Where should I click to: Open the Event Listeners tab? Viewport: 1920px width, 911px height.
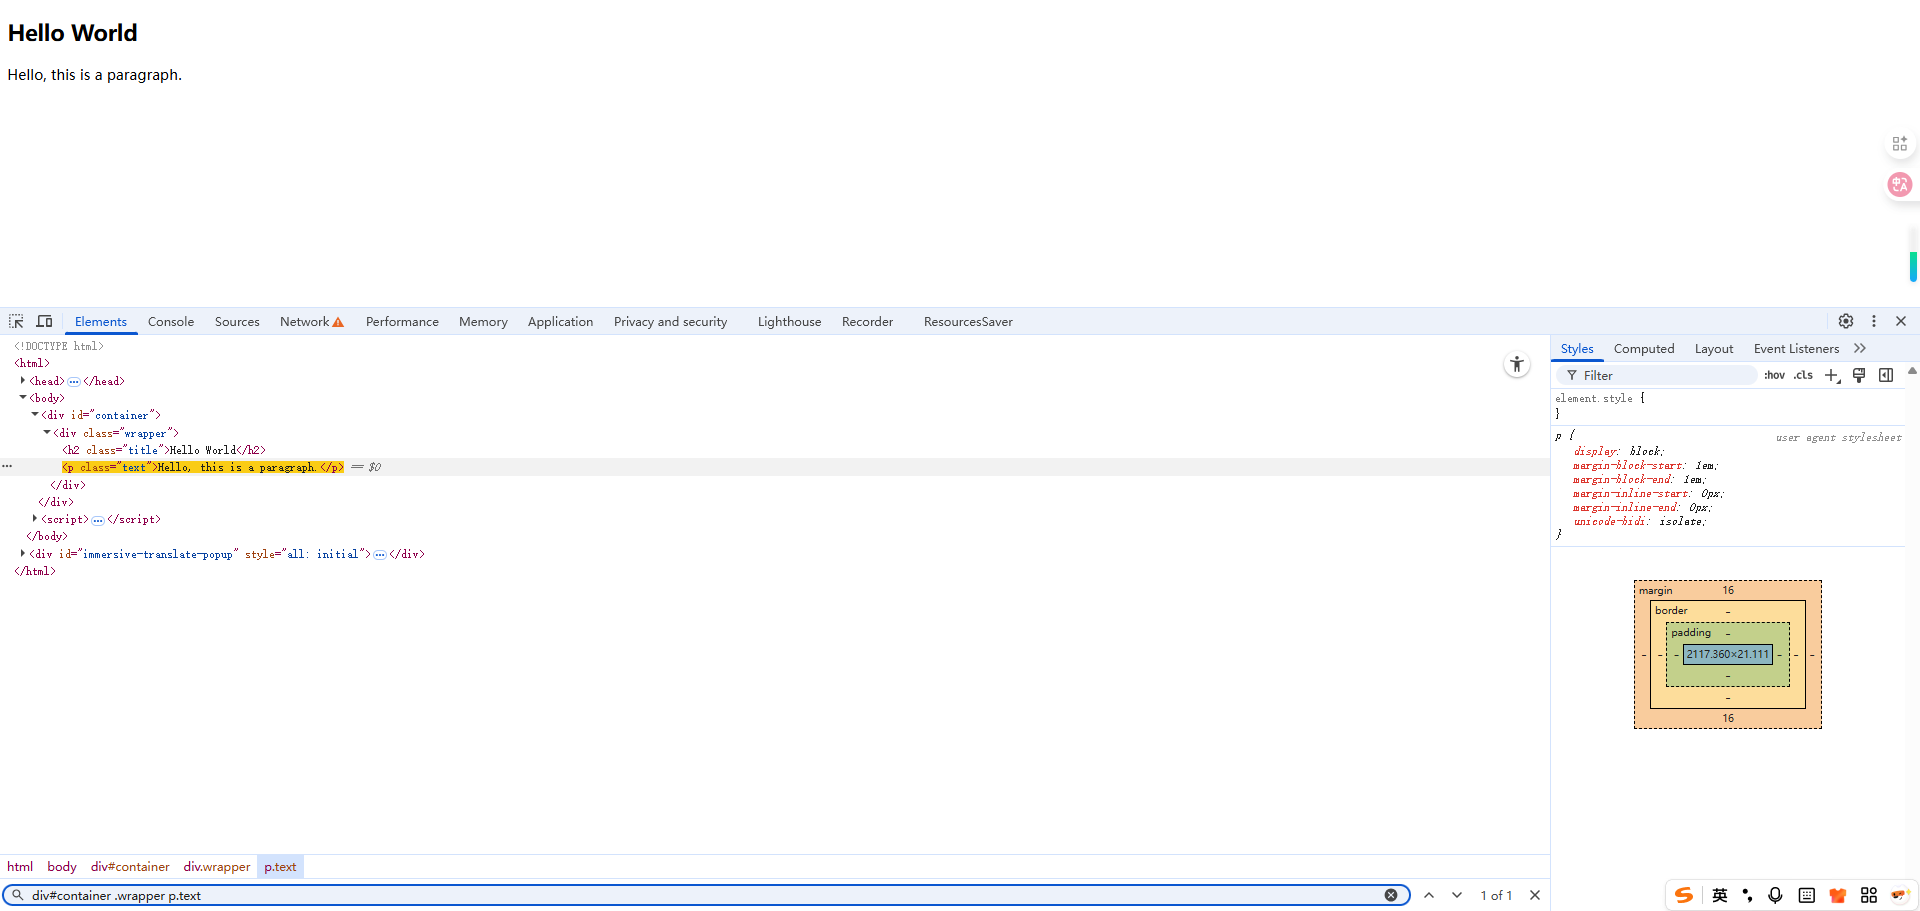click(1796, 348)
